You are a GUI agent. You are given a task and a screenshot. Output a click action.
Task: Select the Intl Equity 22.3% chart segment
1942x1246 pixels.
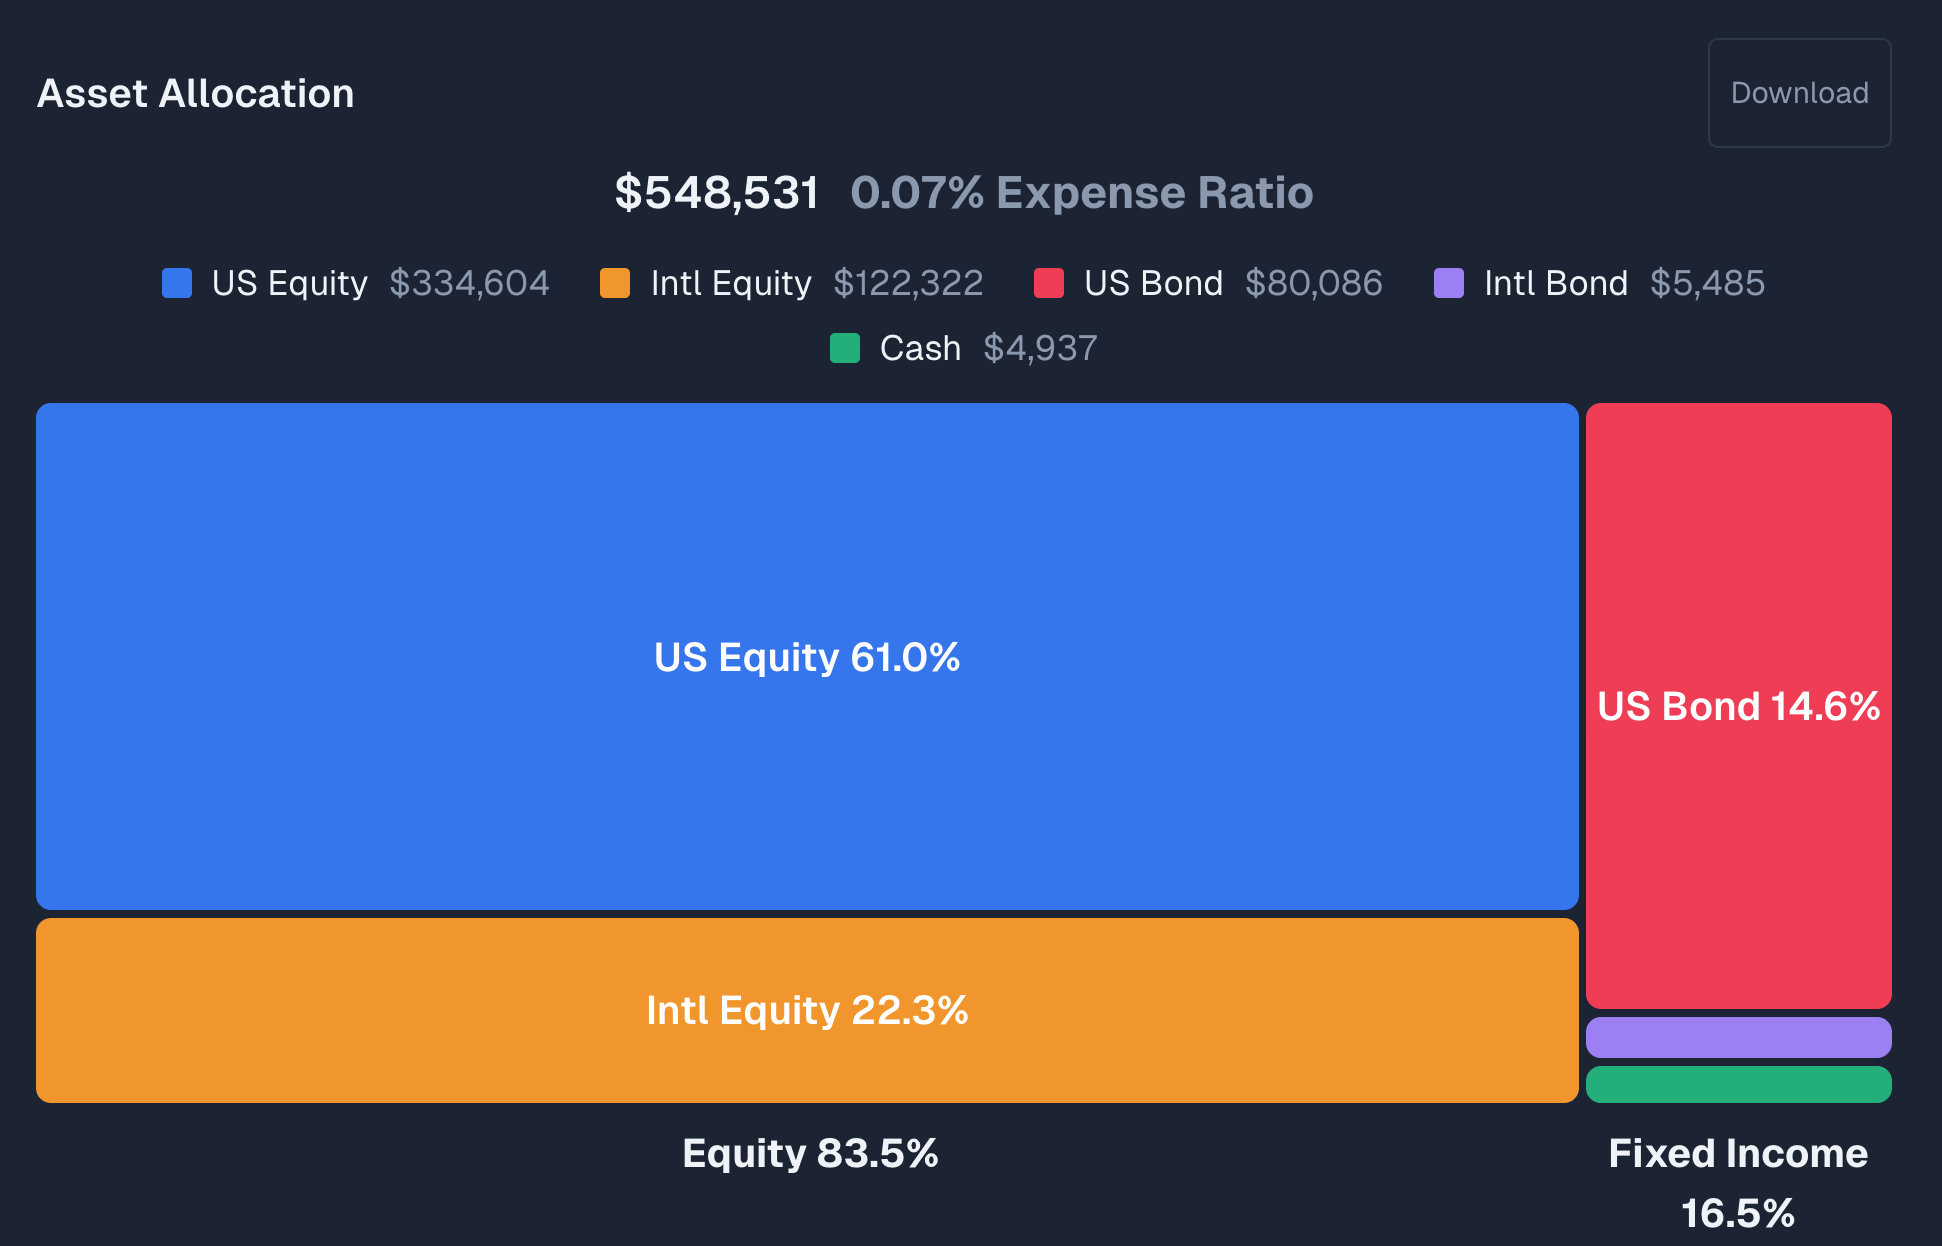tap(807, 1010)
